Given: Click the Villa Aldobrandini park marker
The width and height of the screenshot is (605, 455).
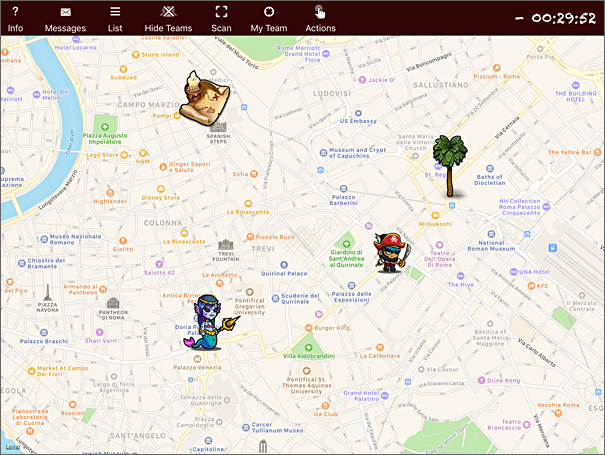Looking at the screenshot, I should click(x=308, y=347).
